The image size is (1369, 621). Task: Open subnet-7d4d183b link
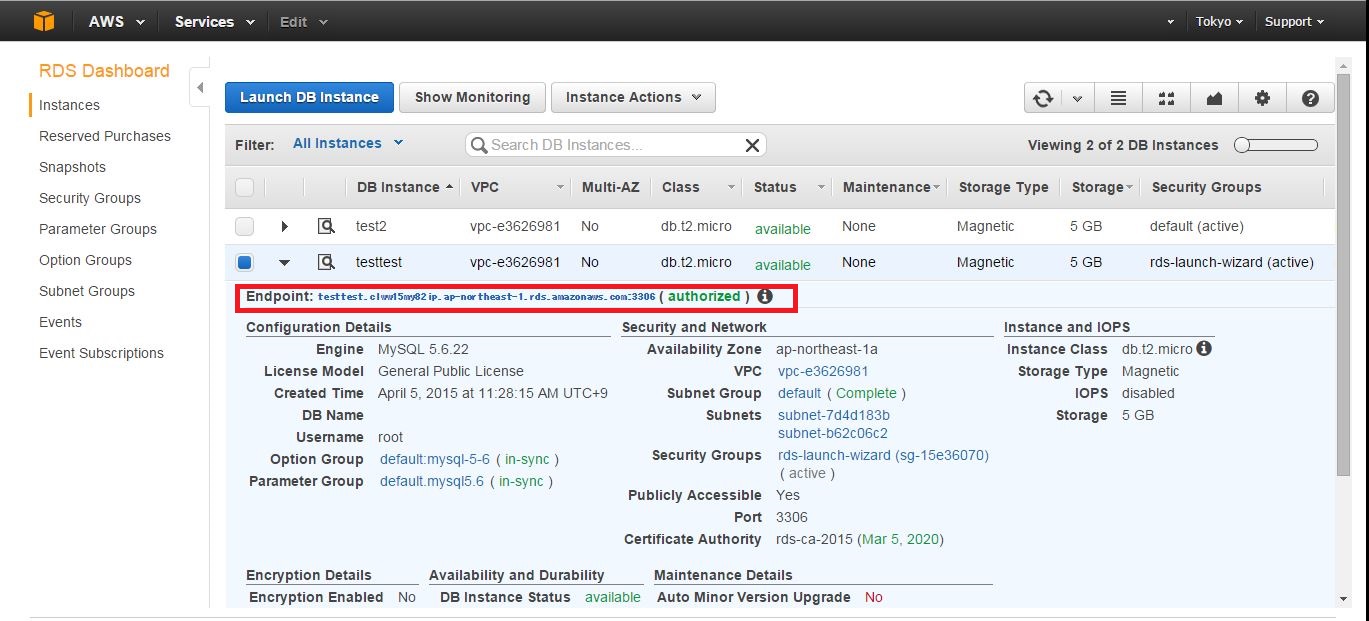(833, 415)
